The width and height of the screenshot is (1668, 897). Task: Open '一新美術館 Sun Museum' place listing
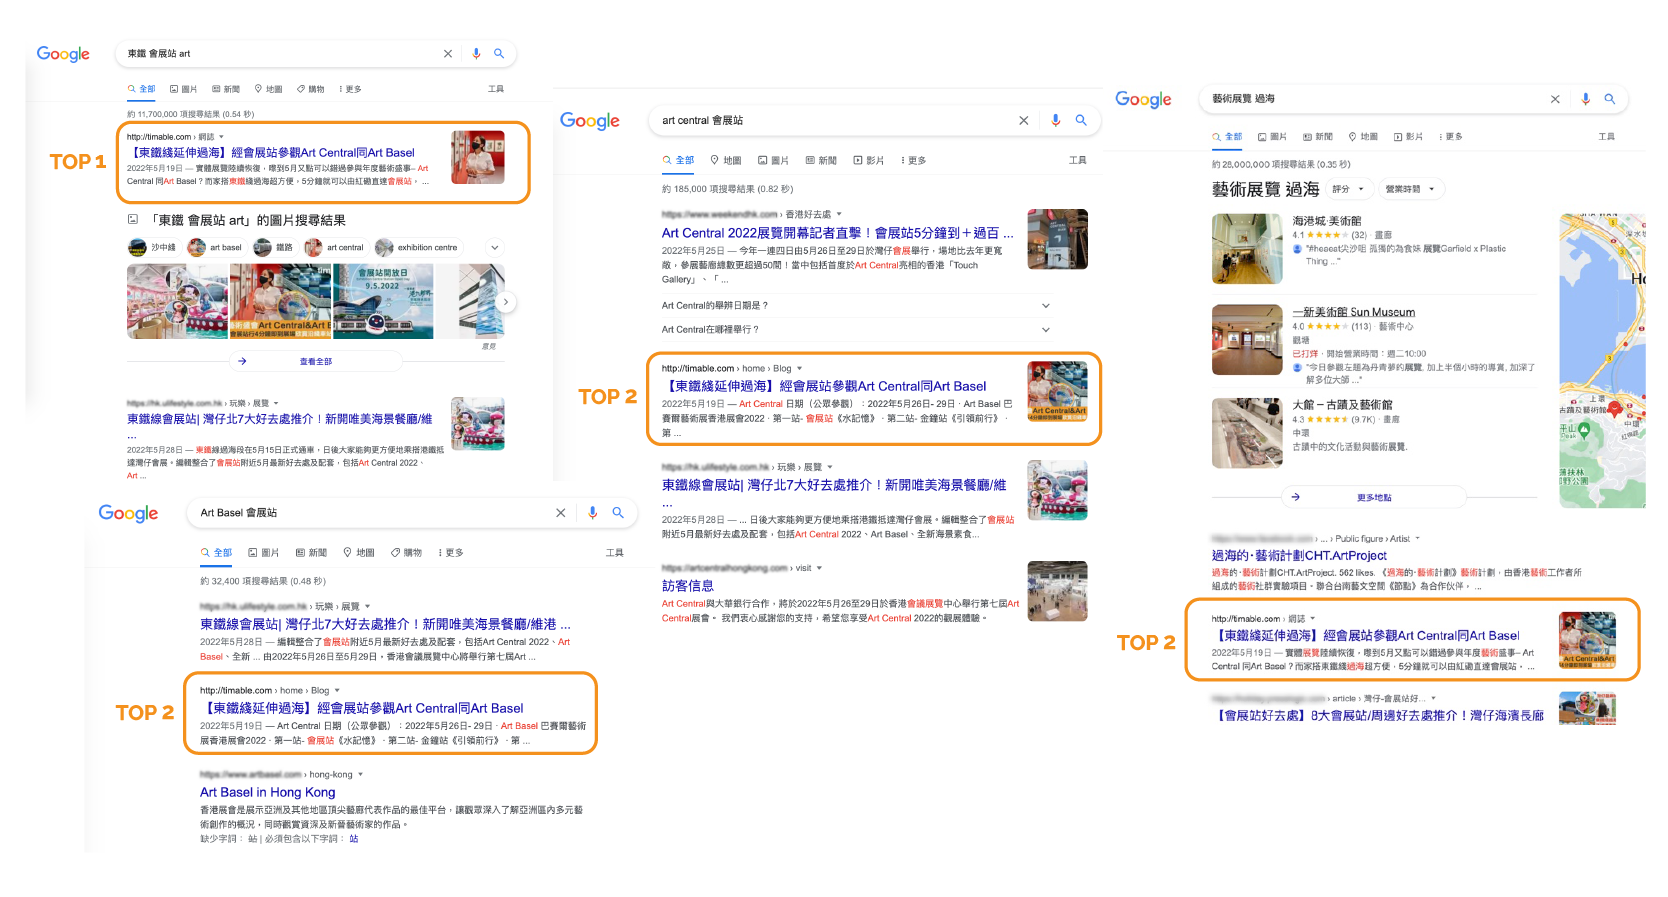1354,312
